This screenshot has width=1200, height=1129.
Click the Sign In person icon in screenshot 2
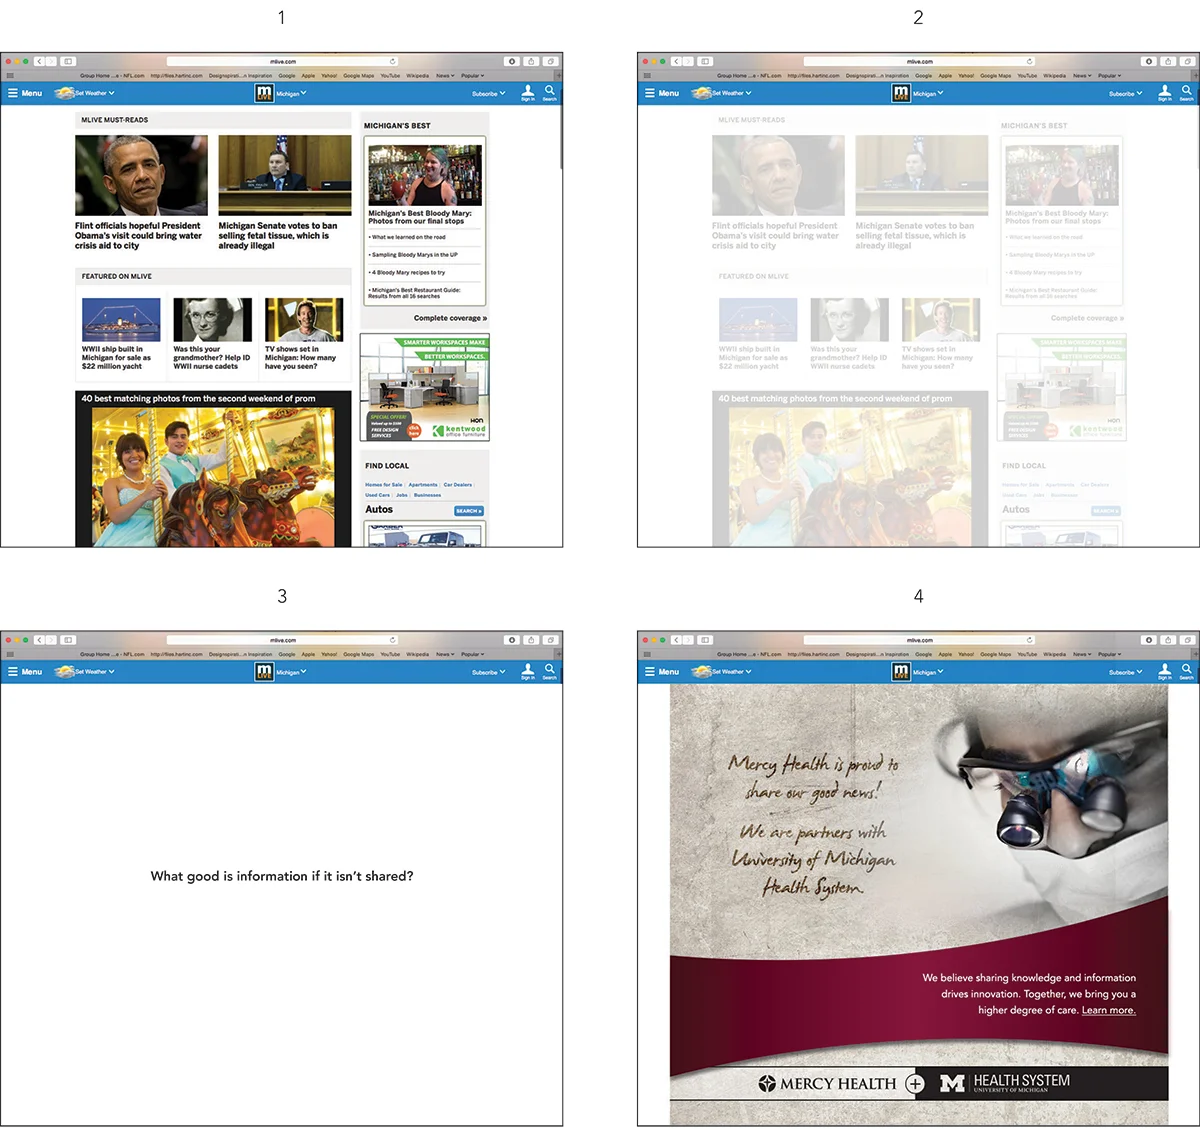pos(1165,91)
